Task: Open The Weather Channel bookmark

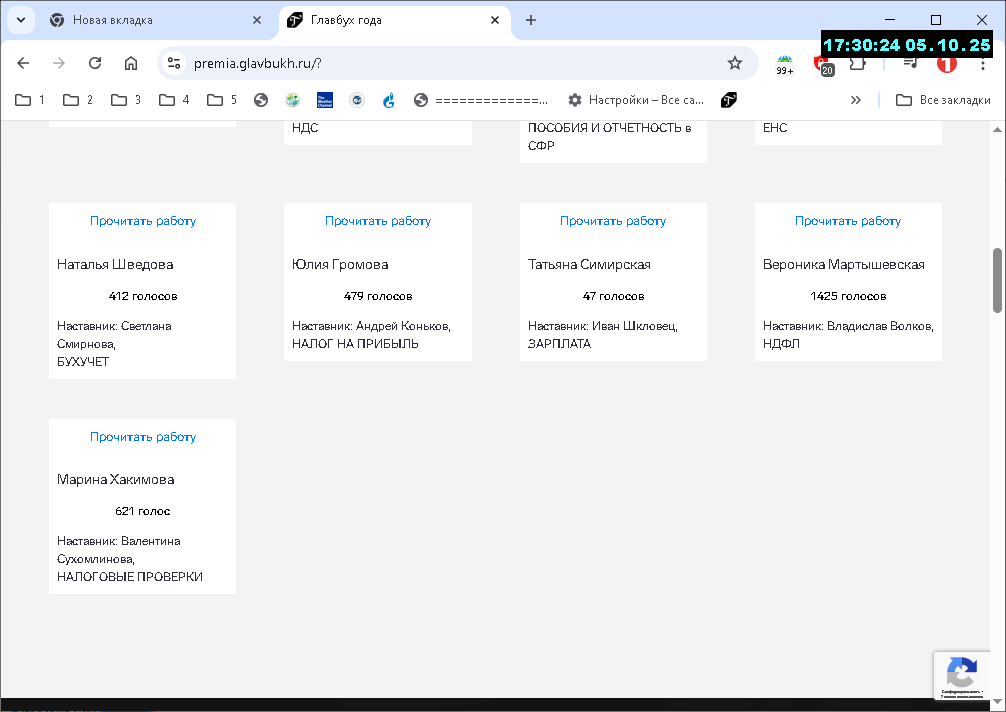Action: [325, 100]
